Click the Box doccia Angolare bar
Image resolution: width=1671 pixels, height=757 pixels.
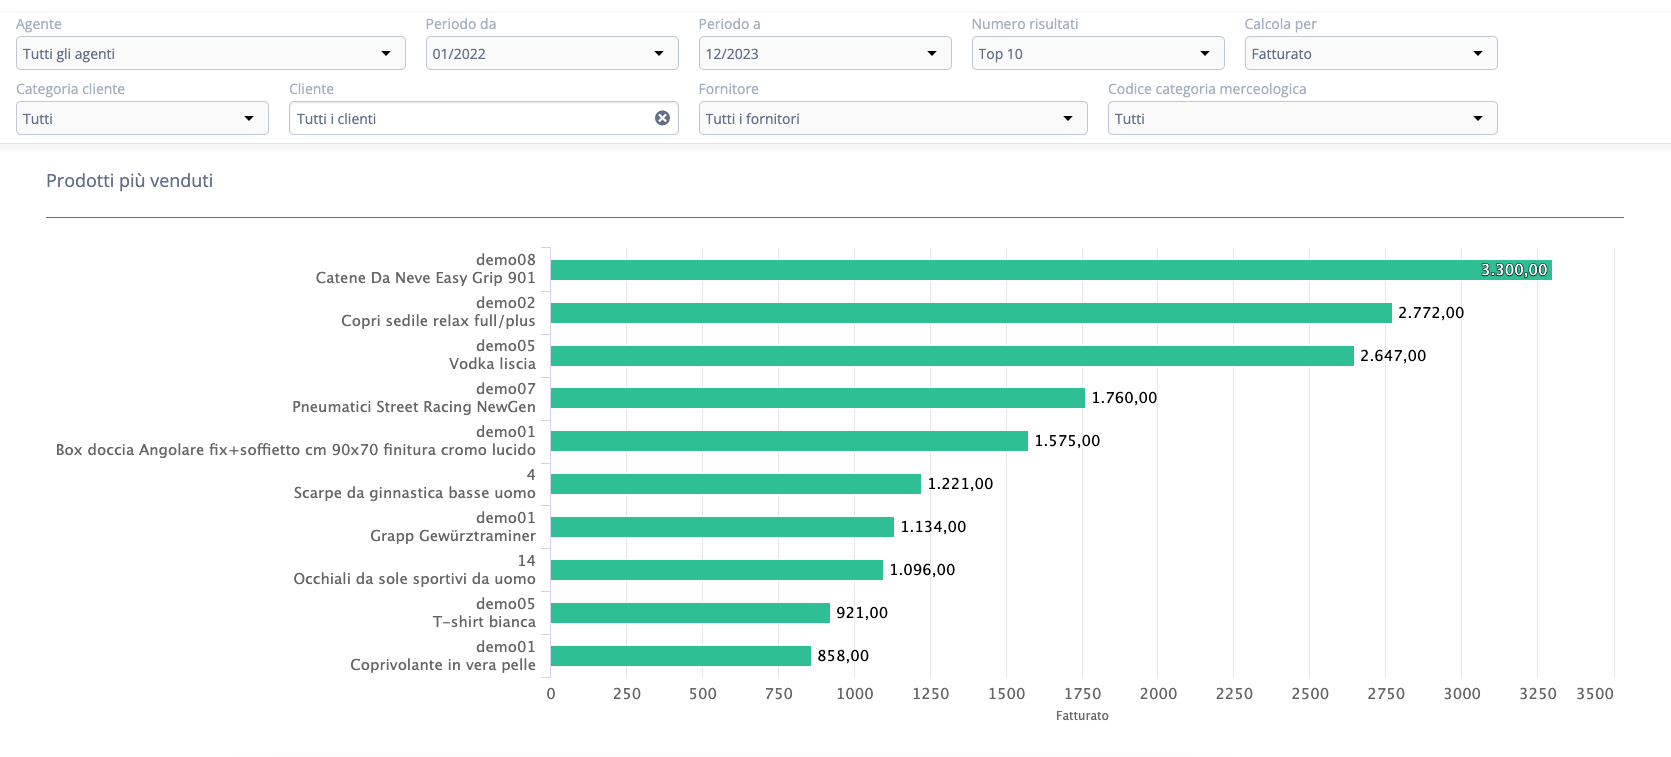pos(789,441)
